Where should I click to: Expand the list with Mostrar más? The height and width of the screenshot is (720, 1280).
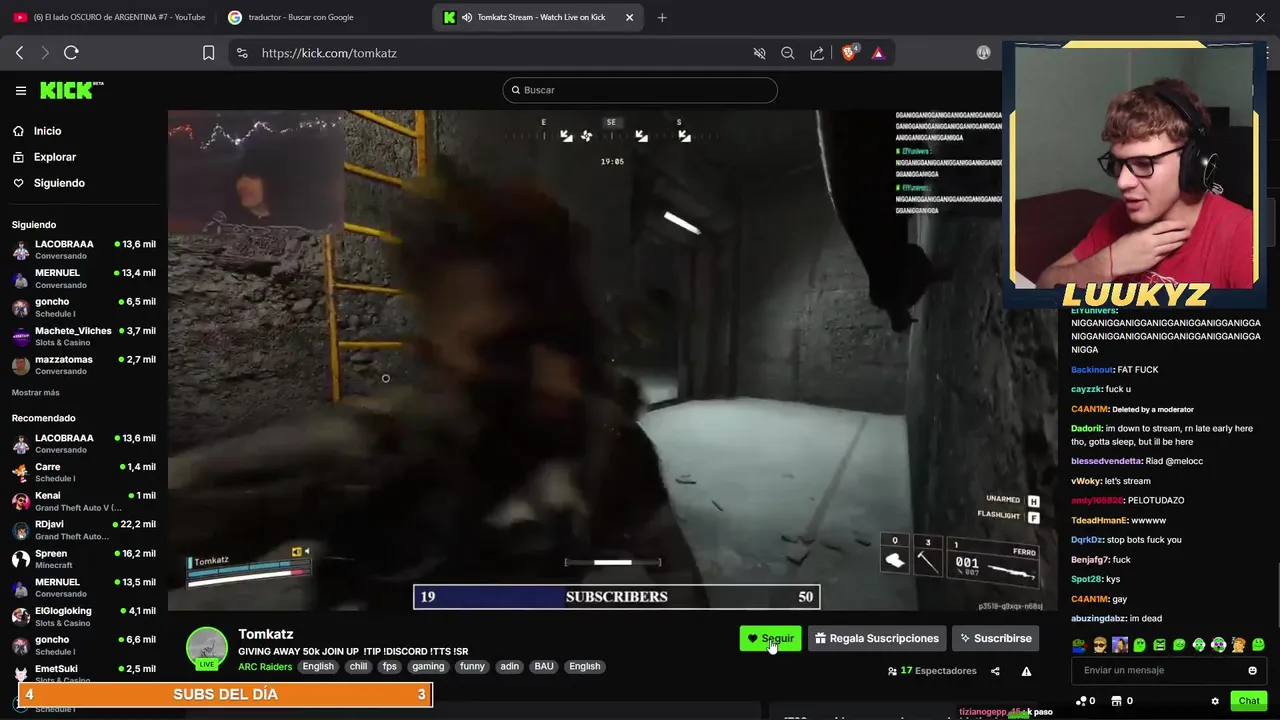point(36,393)
